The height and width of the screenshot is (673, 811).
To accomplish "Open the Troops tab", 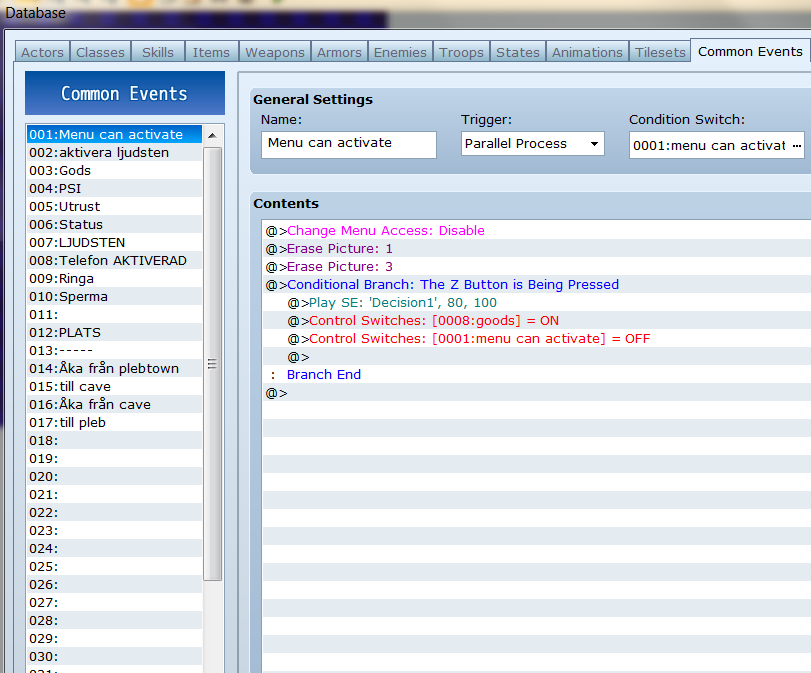I will coord(461,52).
